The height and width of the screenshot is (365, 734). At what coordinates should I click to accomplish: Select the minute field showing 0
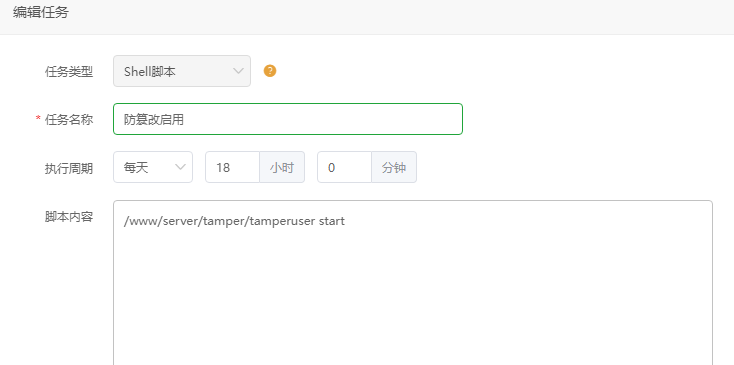tap(344, 167)
